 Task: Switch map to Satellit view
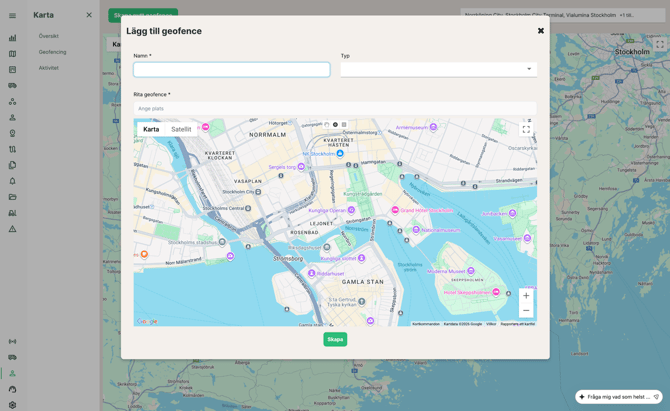pyautogui.click(x=181, y=129)
